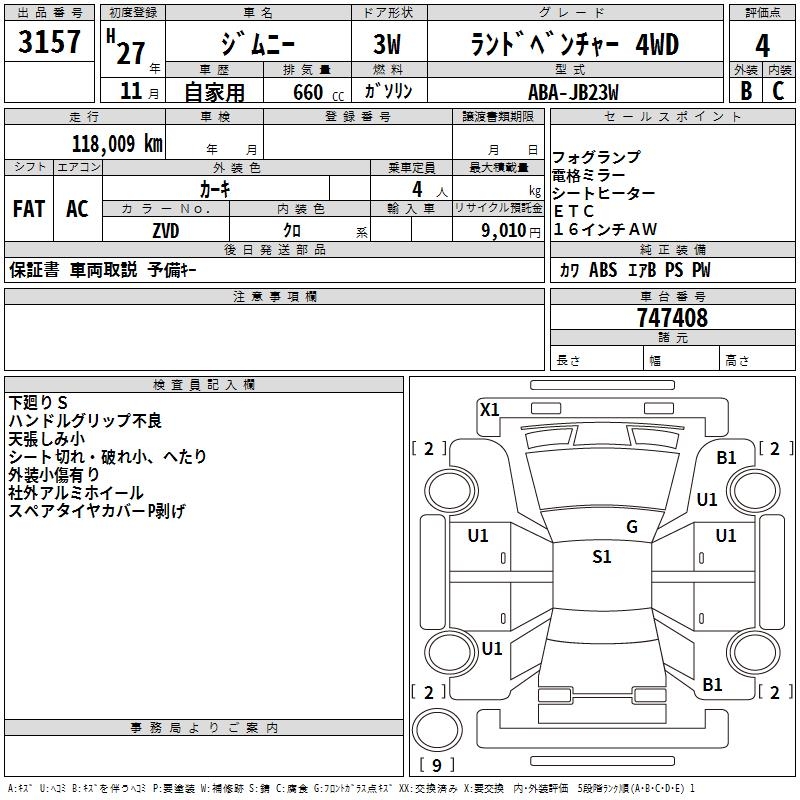Viewport: 800px width, 800px height.
Task: Click the B1 mark by the top-right wheel
Action: (726, 457)
